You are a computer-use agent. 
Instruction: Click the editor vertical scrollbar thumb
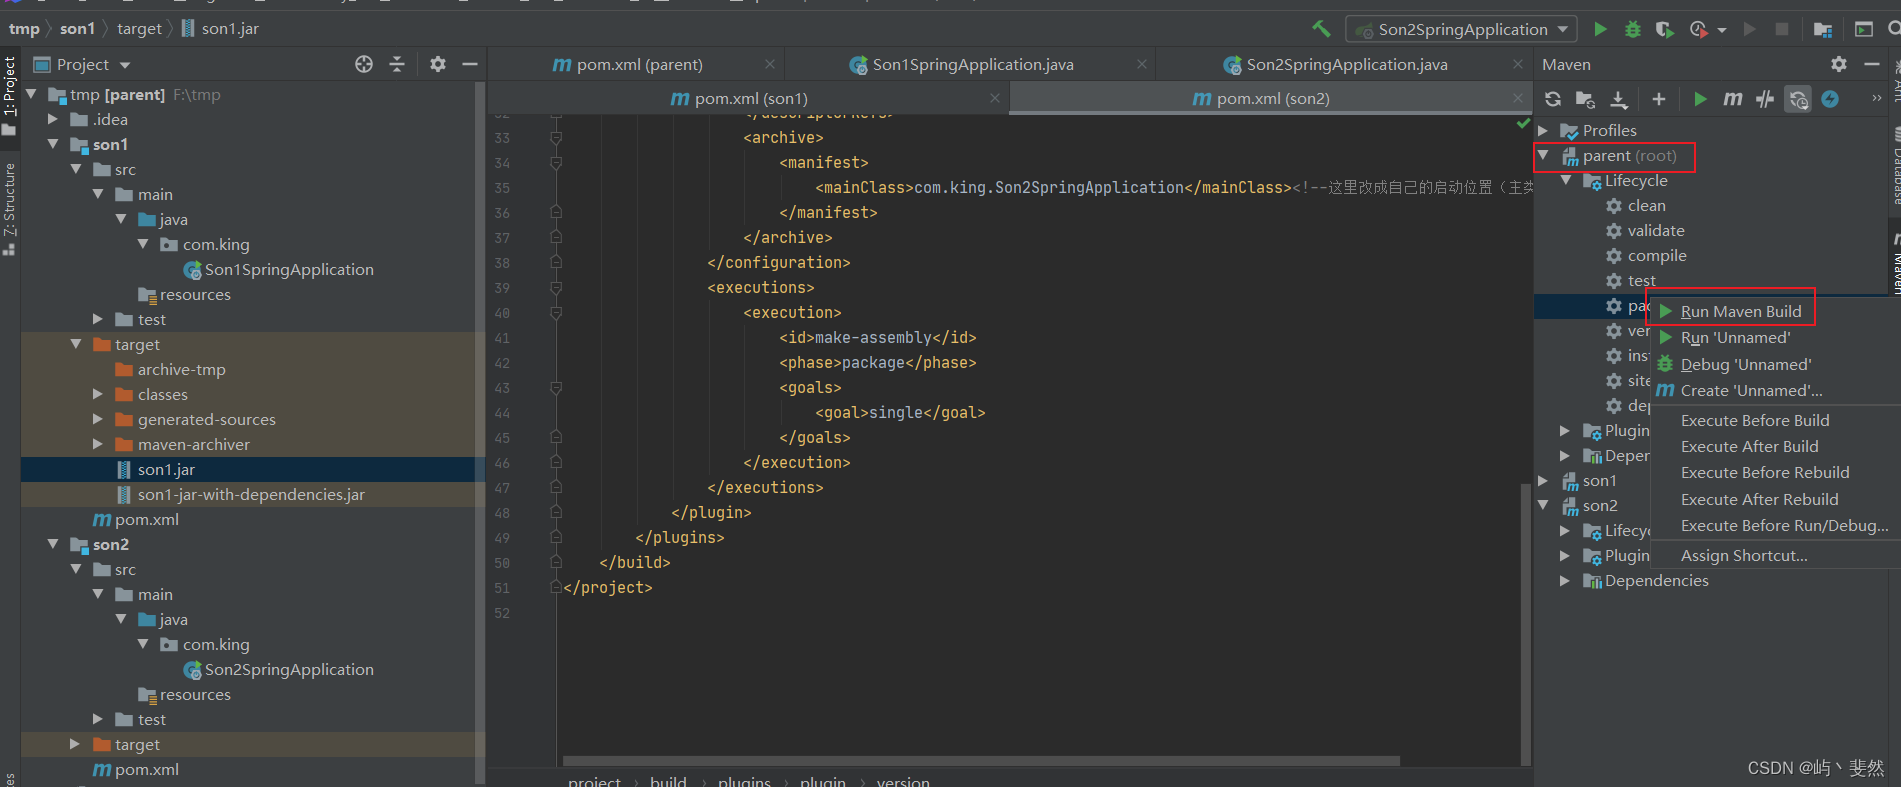coord(1526,624)
